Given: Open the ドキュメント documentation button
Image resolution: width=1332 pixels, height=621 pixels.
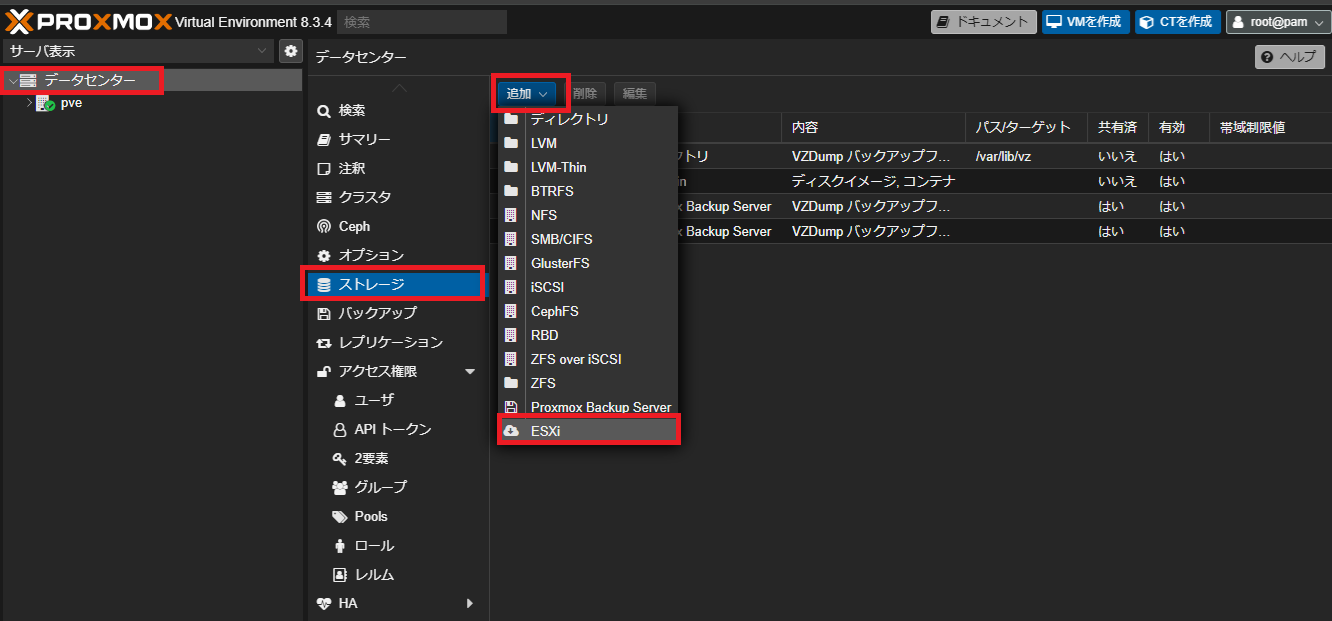Looking at the screenshot, I should coord(983,22).
